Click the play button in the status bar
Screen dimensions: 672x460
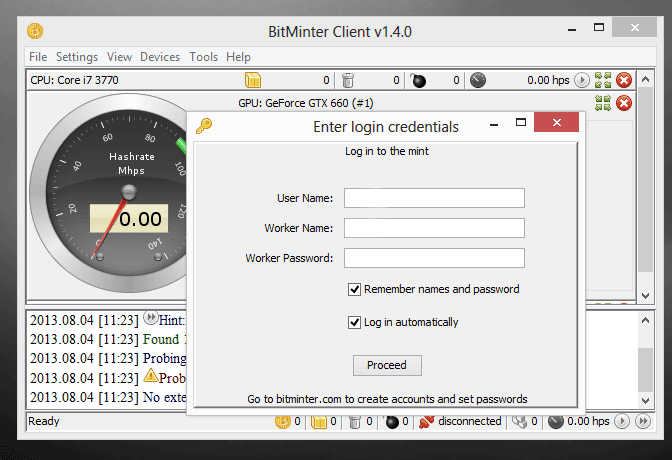click(622, 421)
